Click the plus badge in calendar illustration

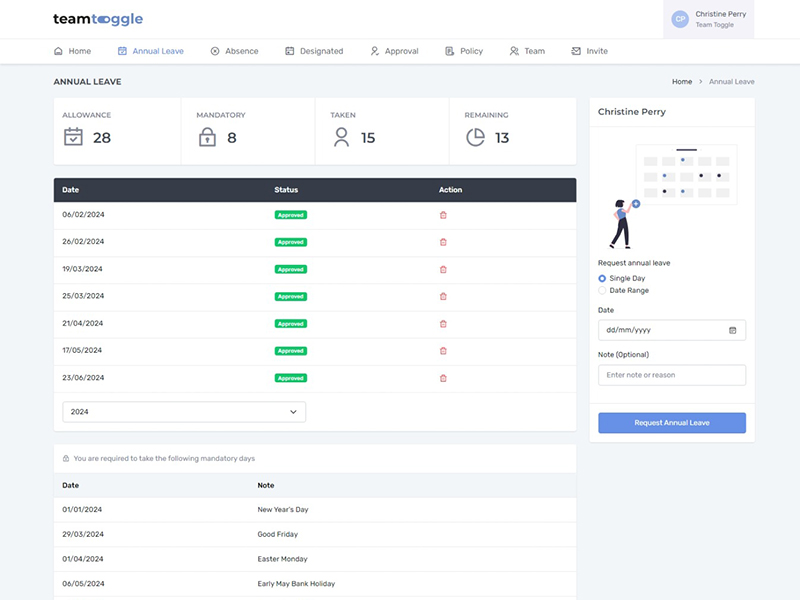coord(636,204)
